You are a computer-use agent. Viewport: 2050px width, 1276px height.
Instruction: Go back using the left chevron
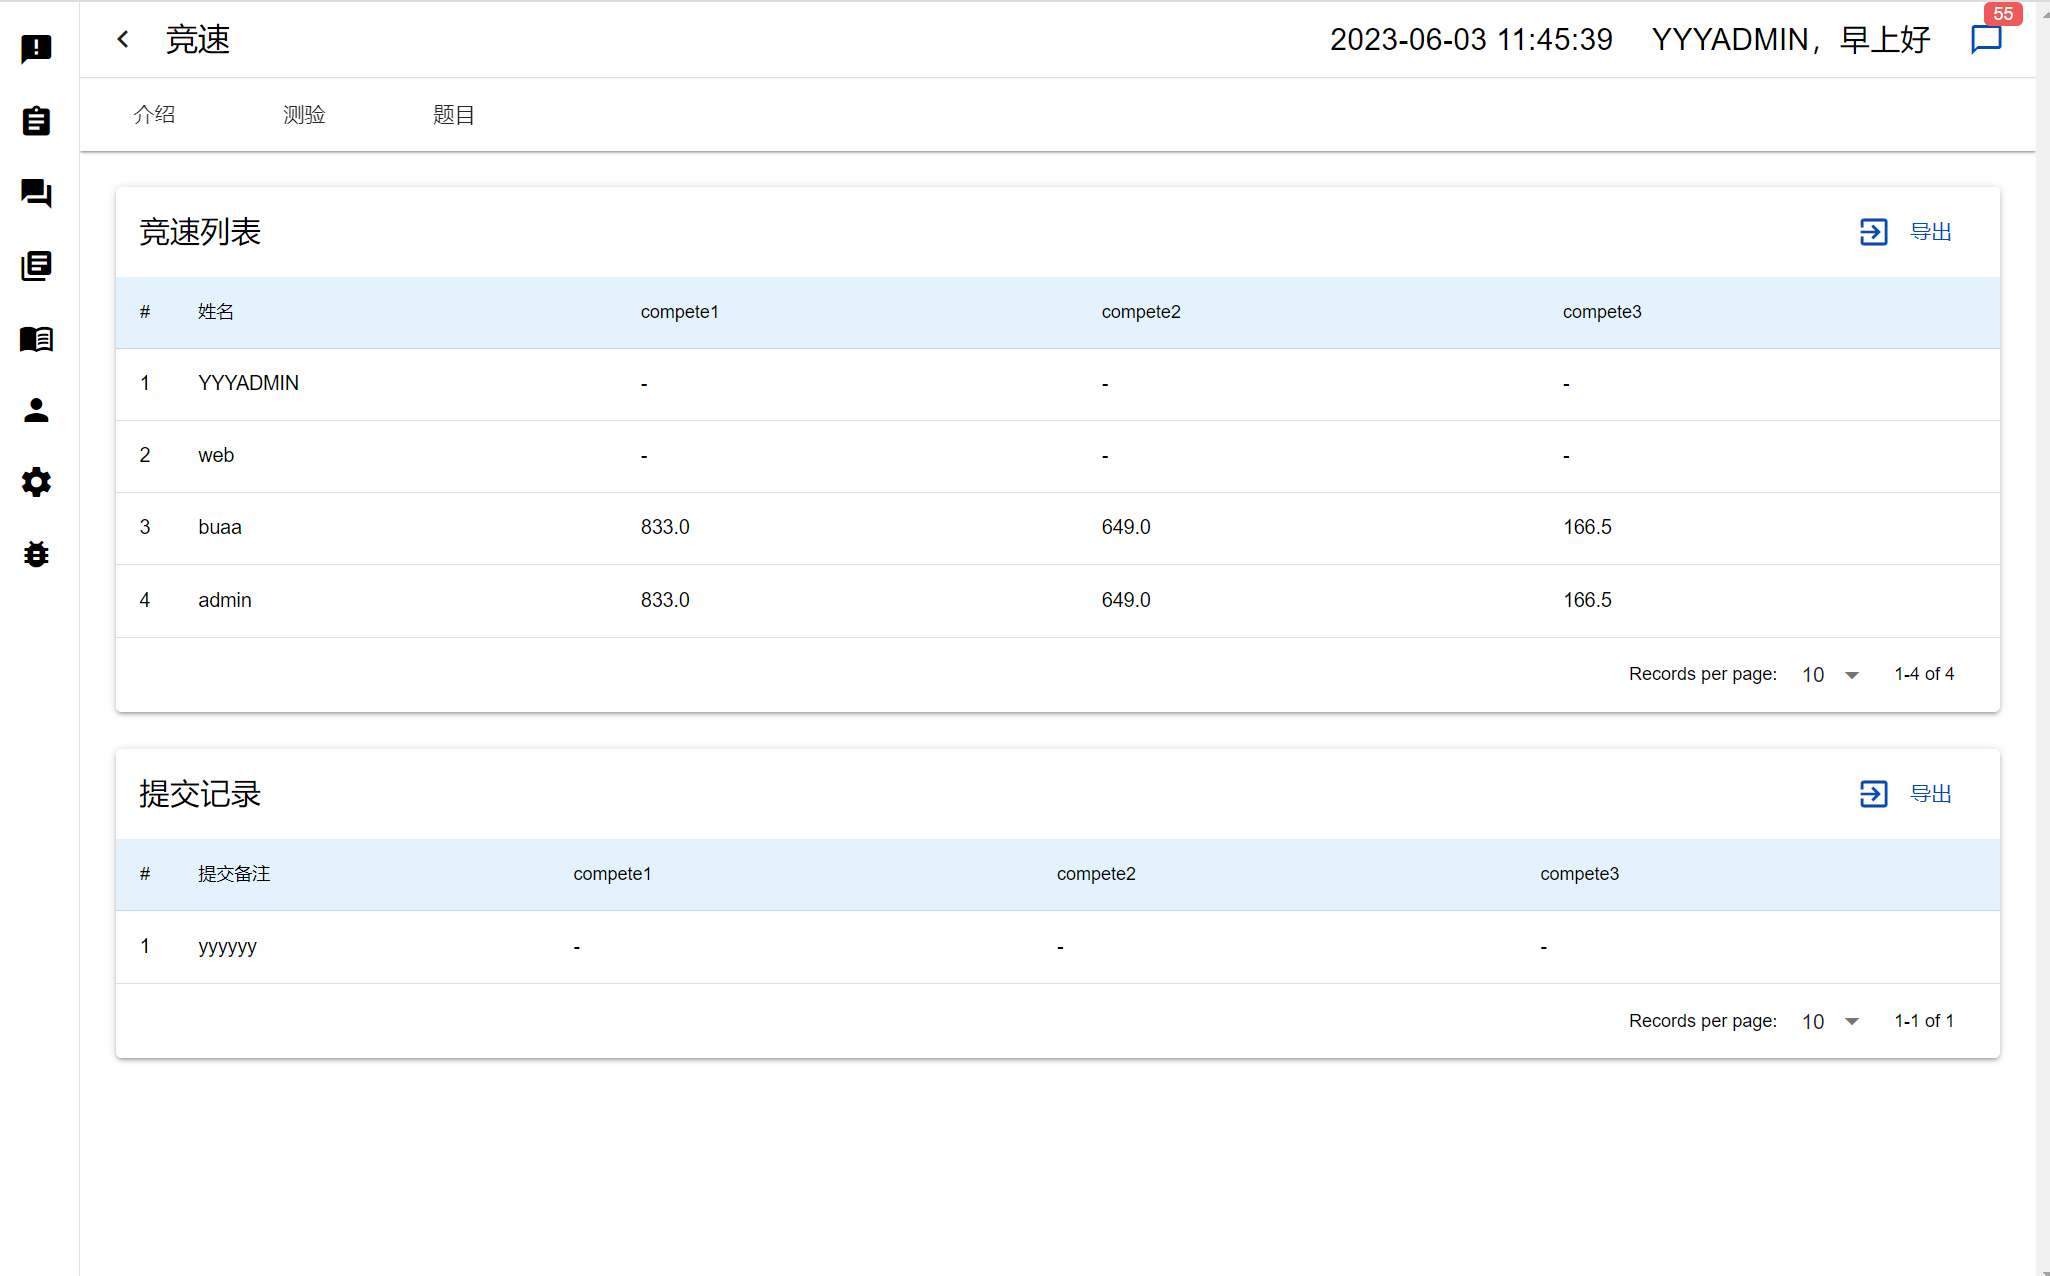coord(123,39)
